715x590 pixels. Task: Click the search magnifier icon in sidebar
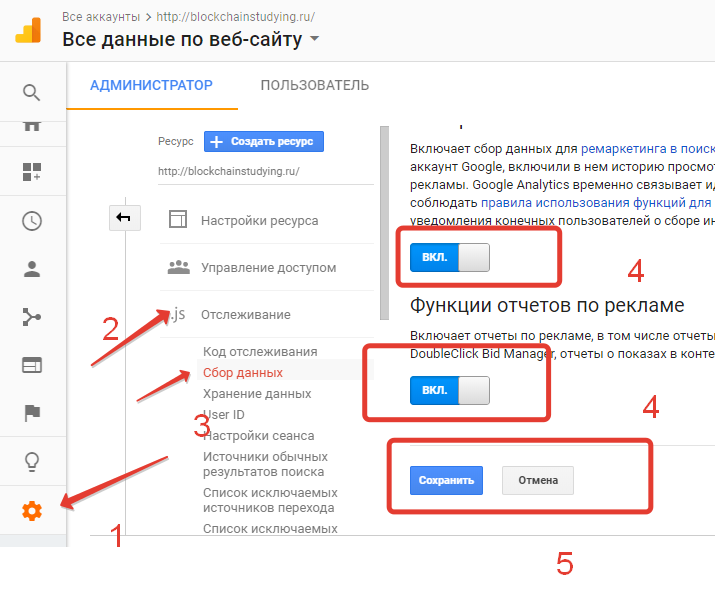pyautogui.click(x=32, y=93)
